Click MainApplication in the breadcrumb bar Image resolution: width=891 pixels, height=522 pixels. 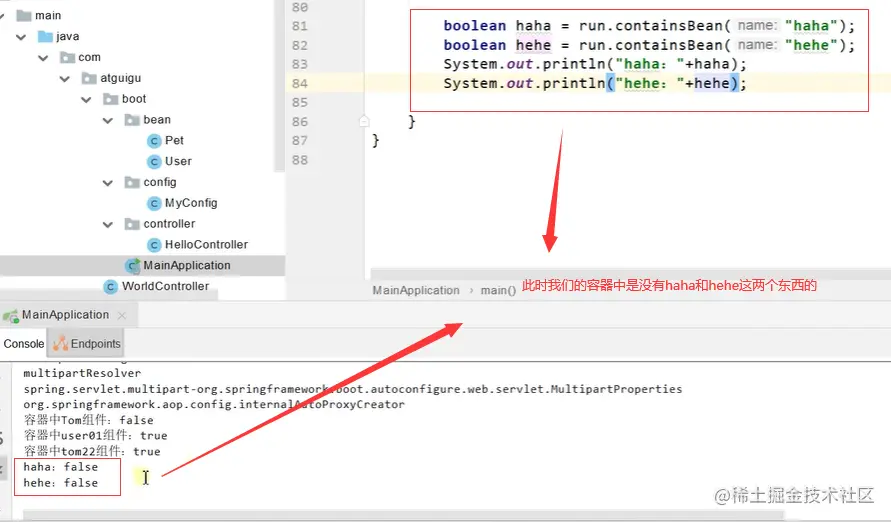pyautogui.click(x=416, y=290)
